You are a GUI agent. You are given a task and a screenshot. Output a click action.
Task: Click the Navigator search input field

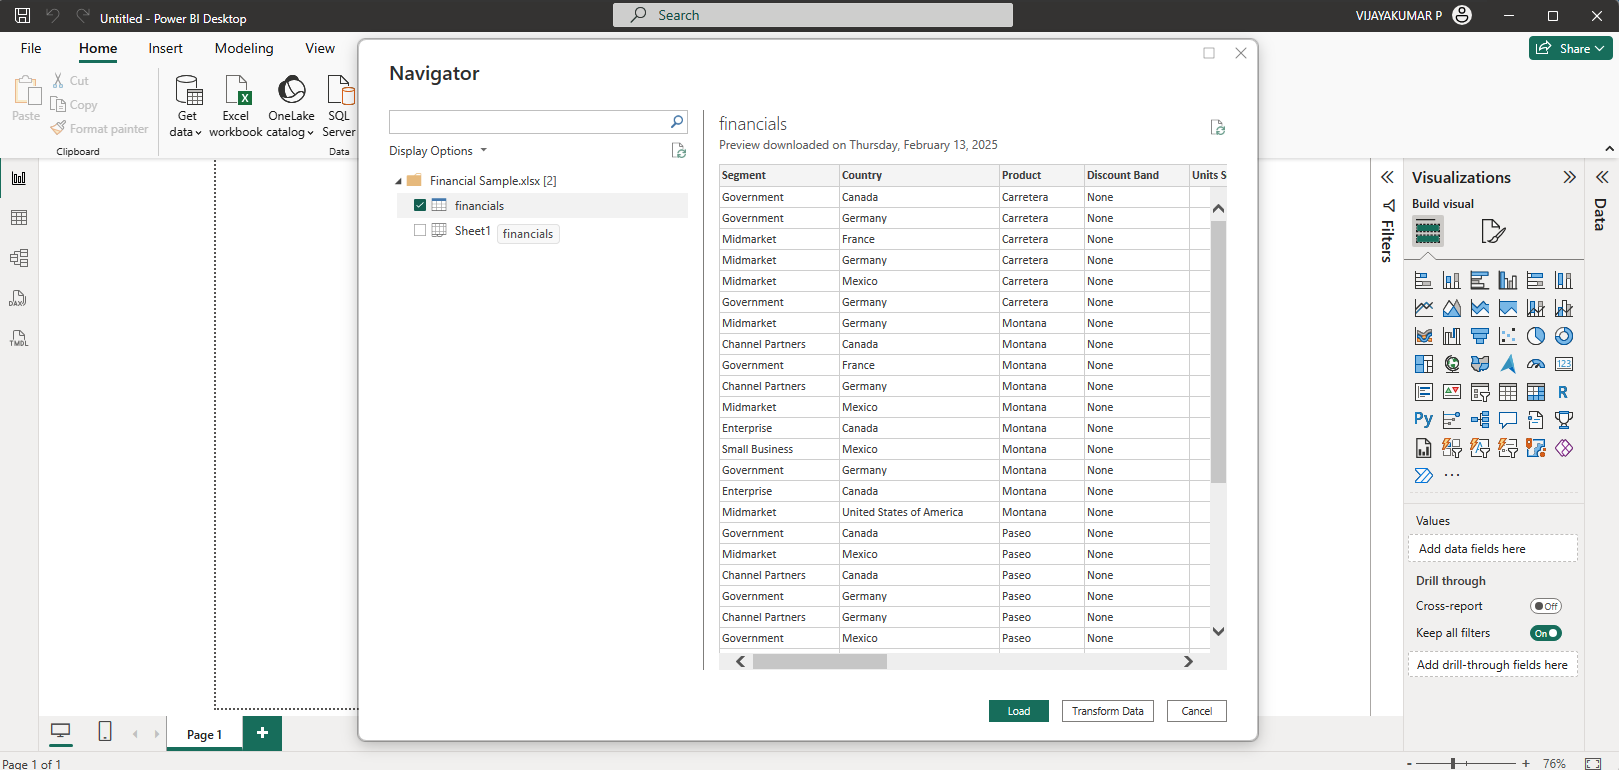528,122
